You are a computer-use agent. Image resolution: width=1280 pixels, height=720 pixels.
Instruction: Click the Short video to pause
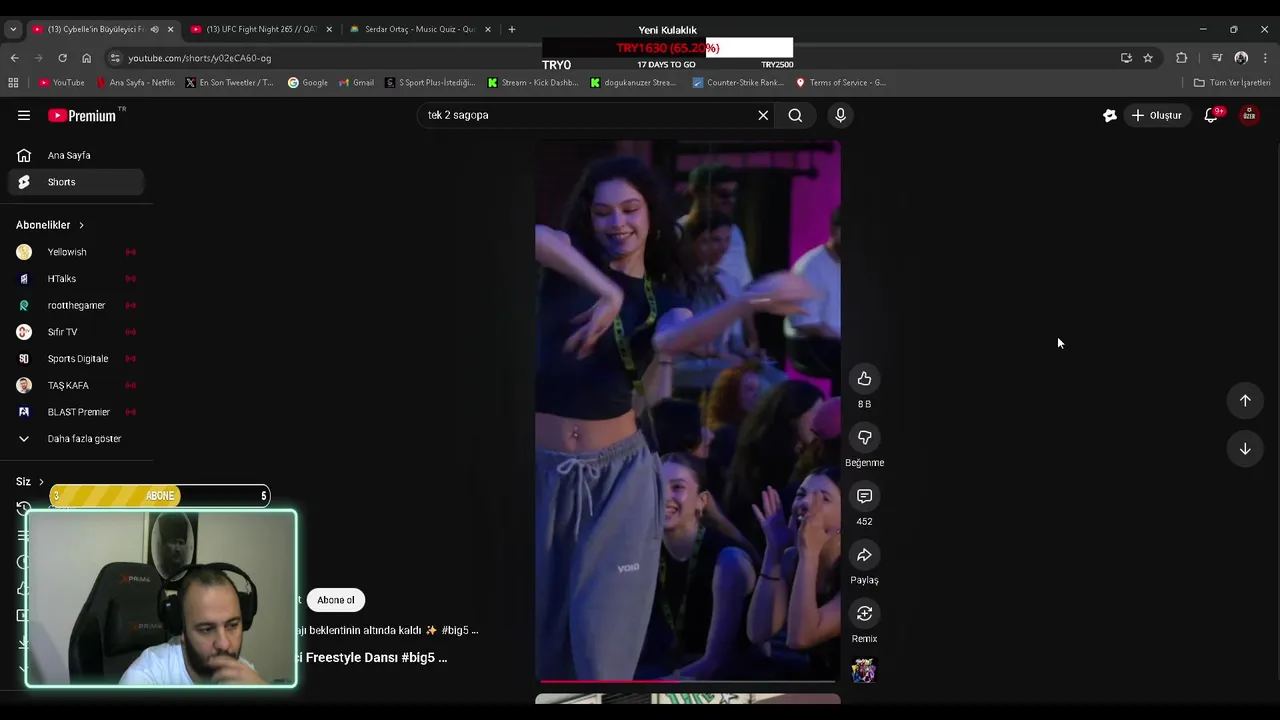coord(687,410)
